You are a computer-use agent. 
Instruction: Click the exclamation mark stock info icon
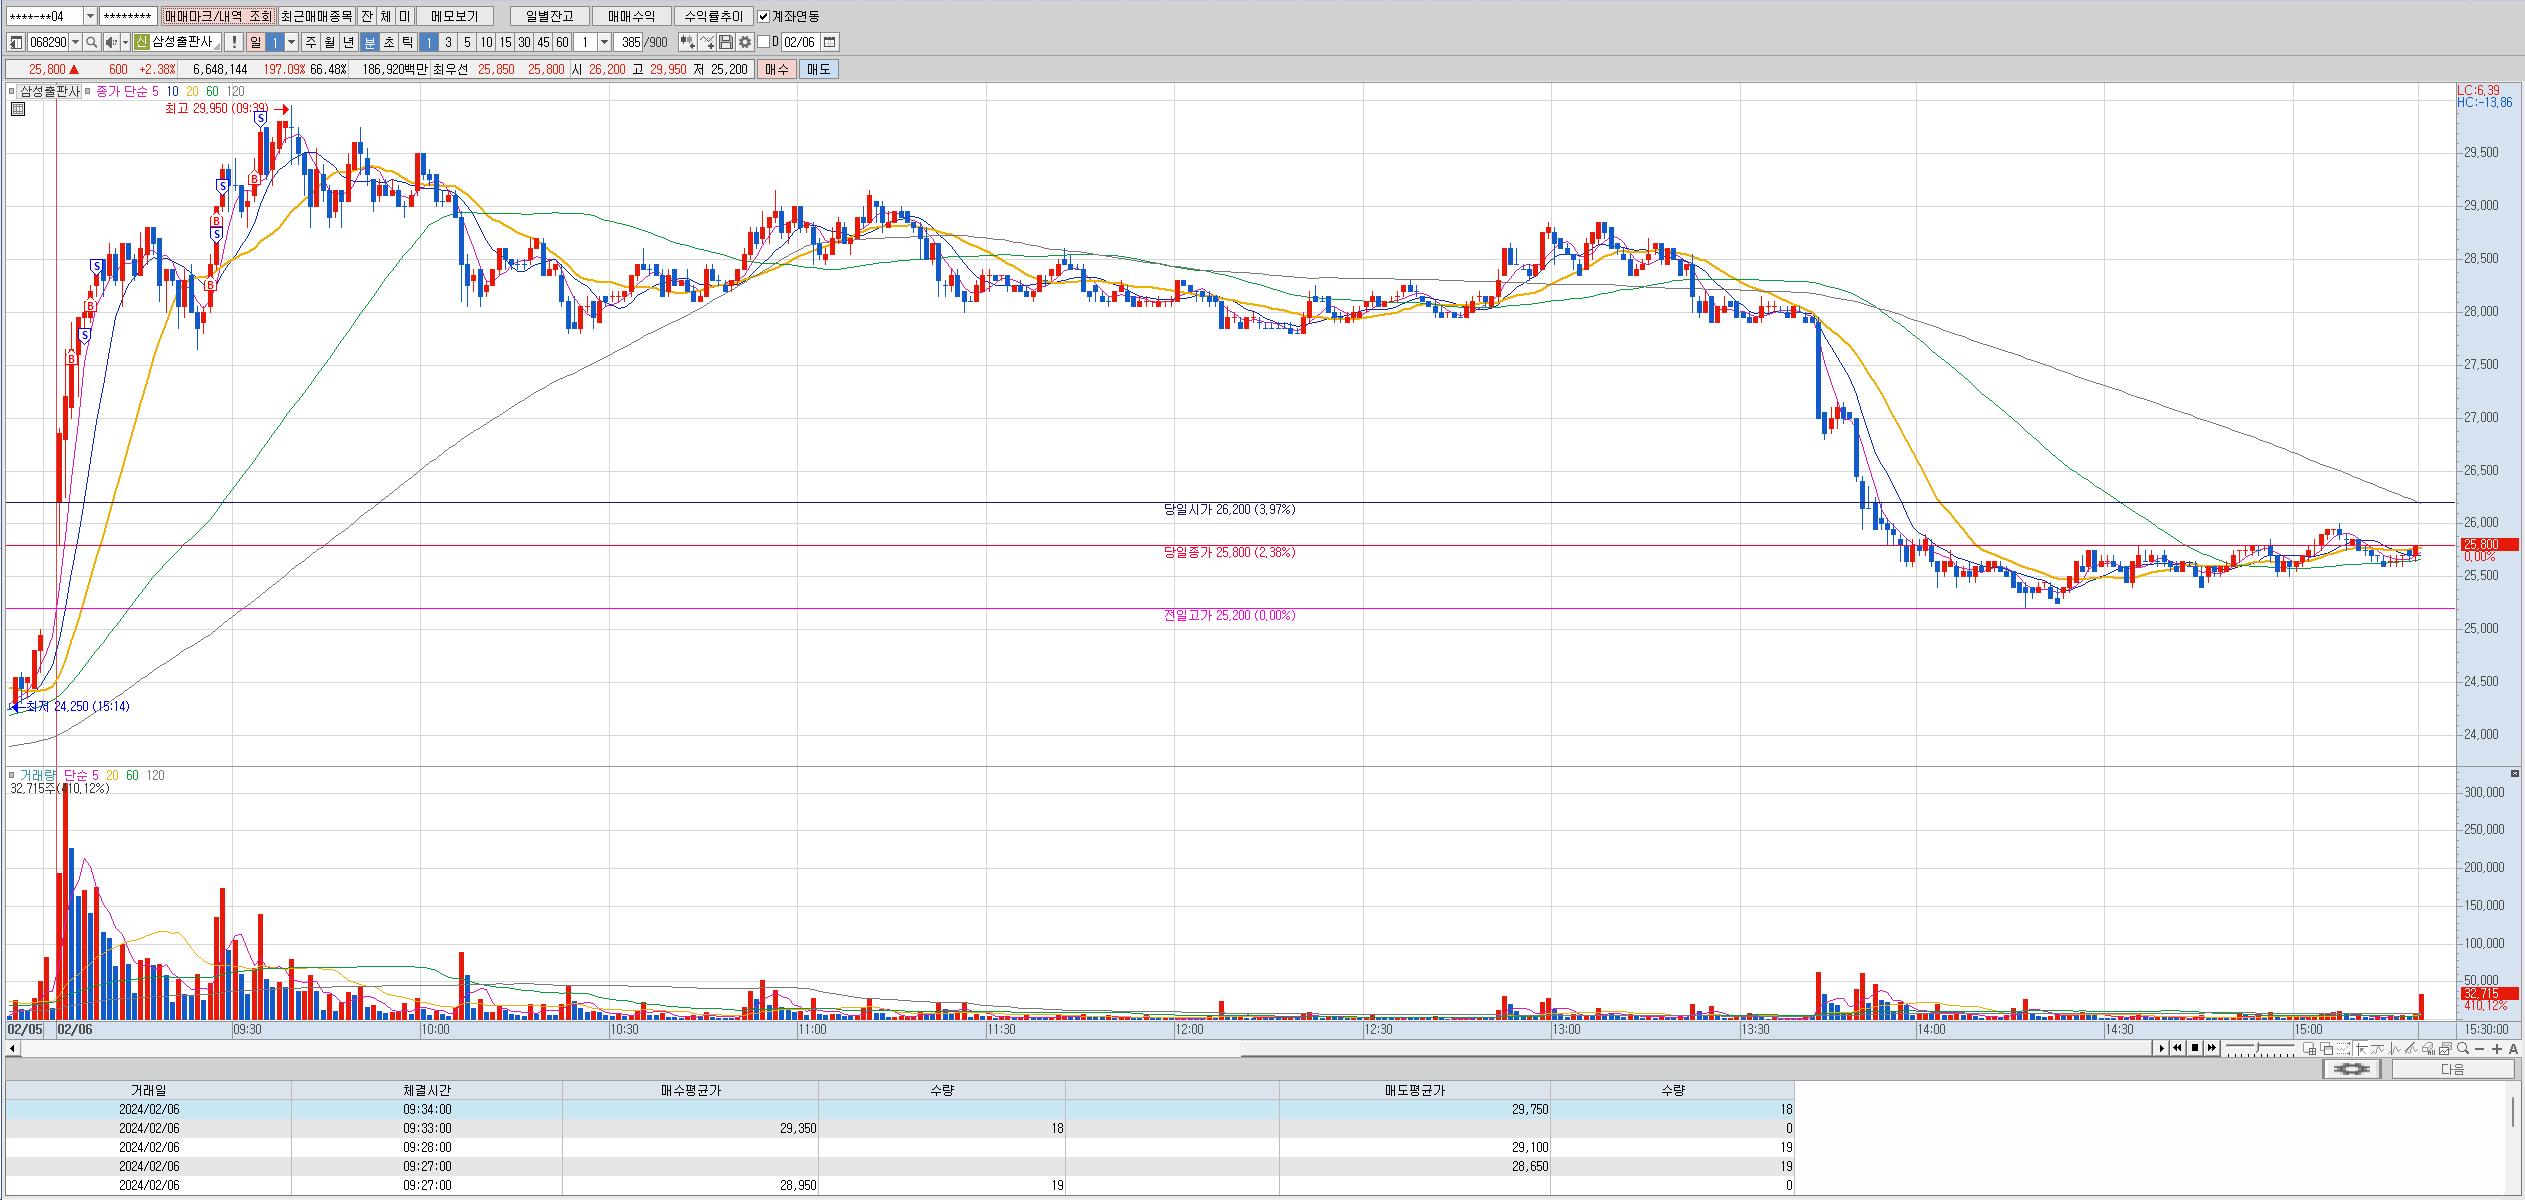[233, 42]
